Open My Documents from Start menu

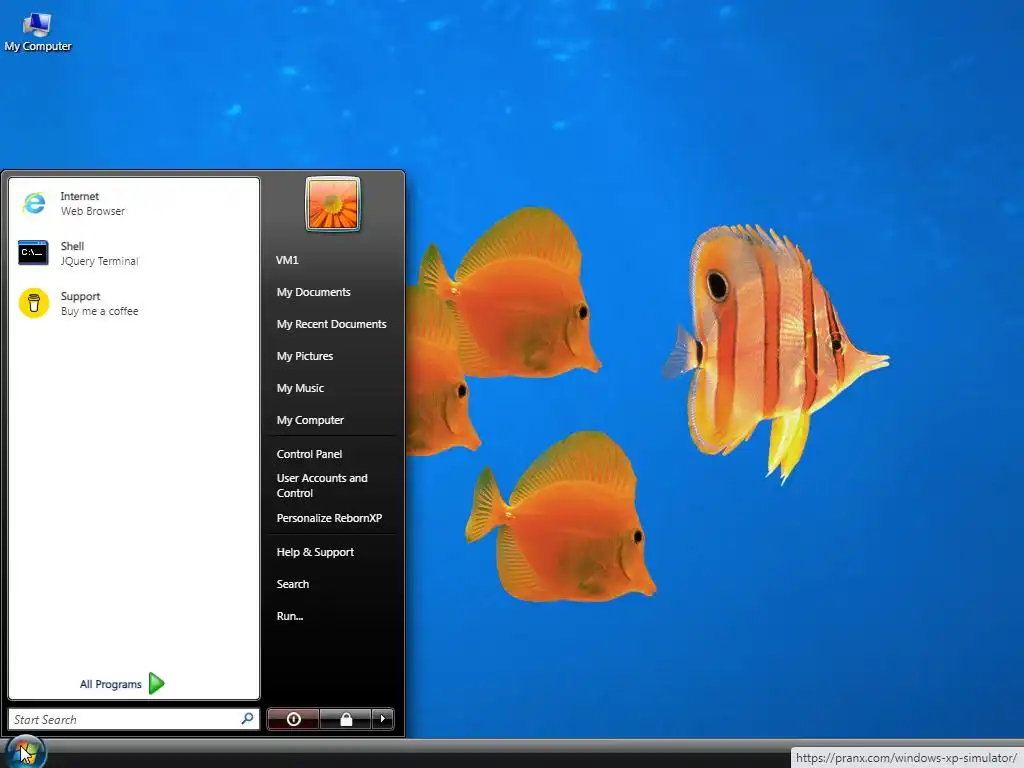pyautogui.click(x=313, y=292)
